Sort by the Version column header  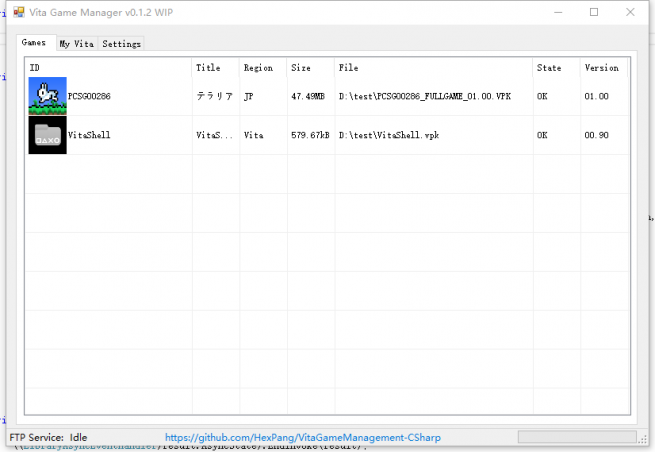[x=604, y=68]
